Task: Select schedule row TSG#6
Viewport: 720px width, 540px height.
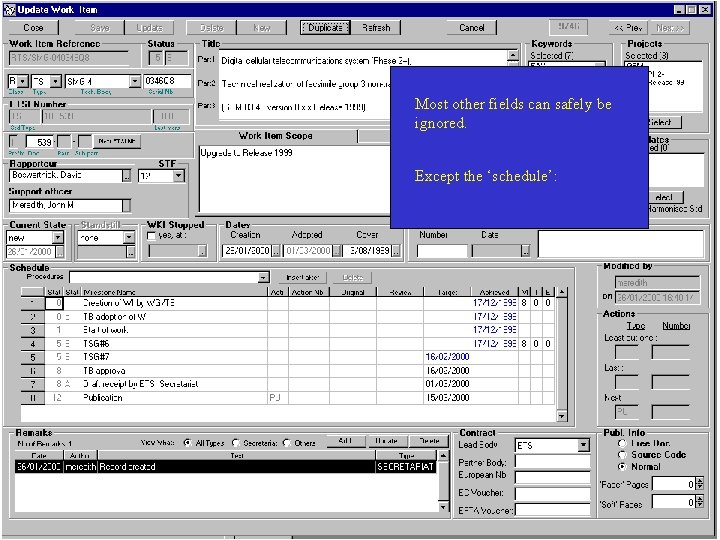Action: tap(287, 343)
